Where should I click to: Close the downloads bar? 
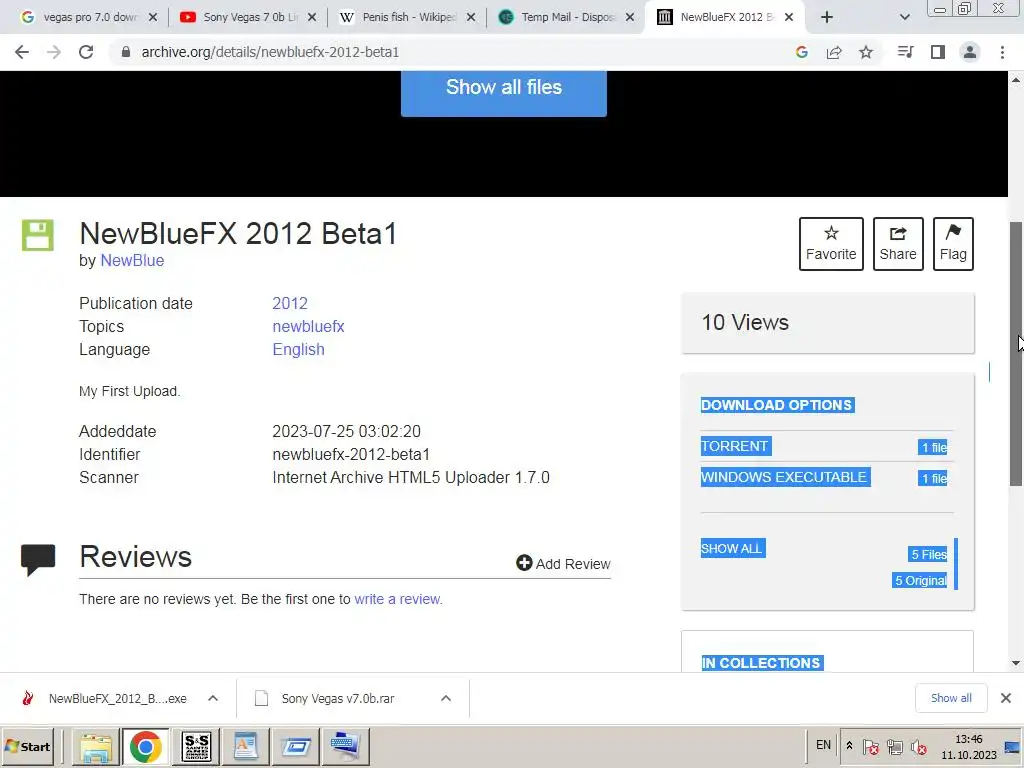coord(1006,698)
